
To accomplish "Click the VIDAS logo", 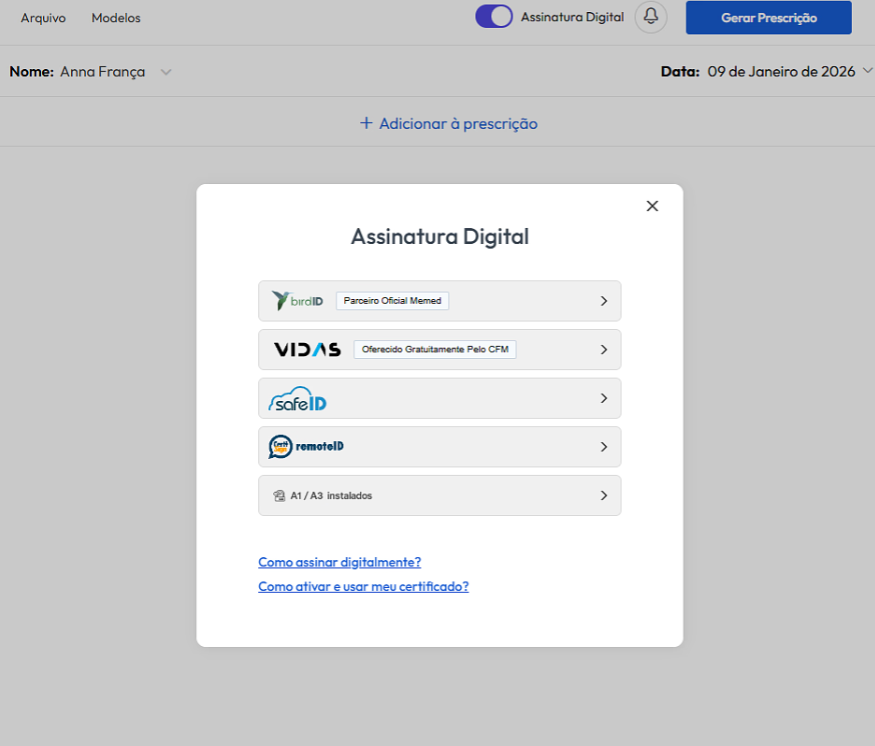I will [307, 349].
